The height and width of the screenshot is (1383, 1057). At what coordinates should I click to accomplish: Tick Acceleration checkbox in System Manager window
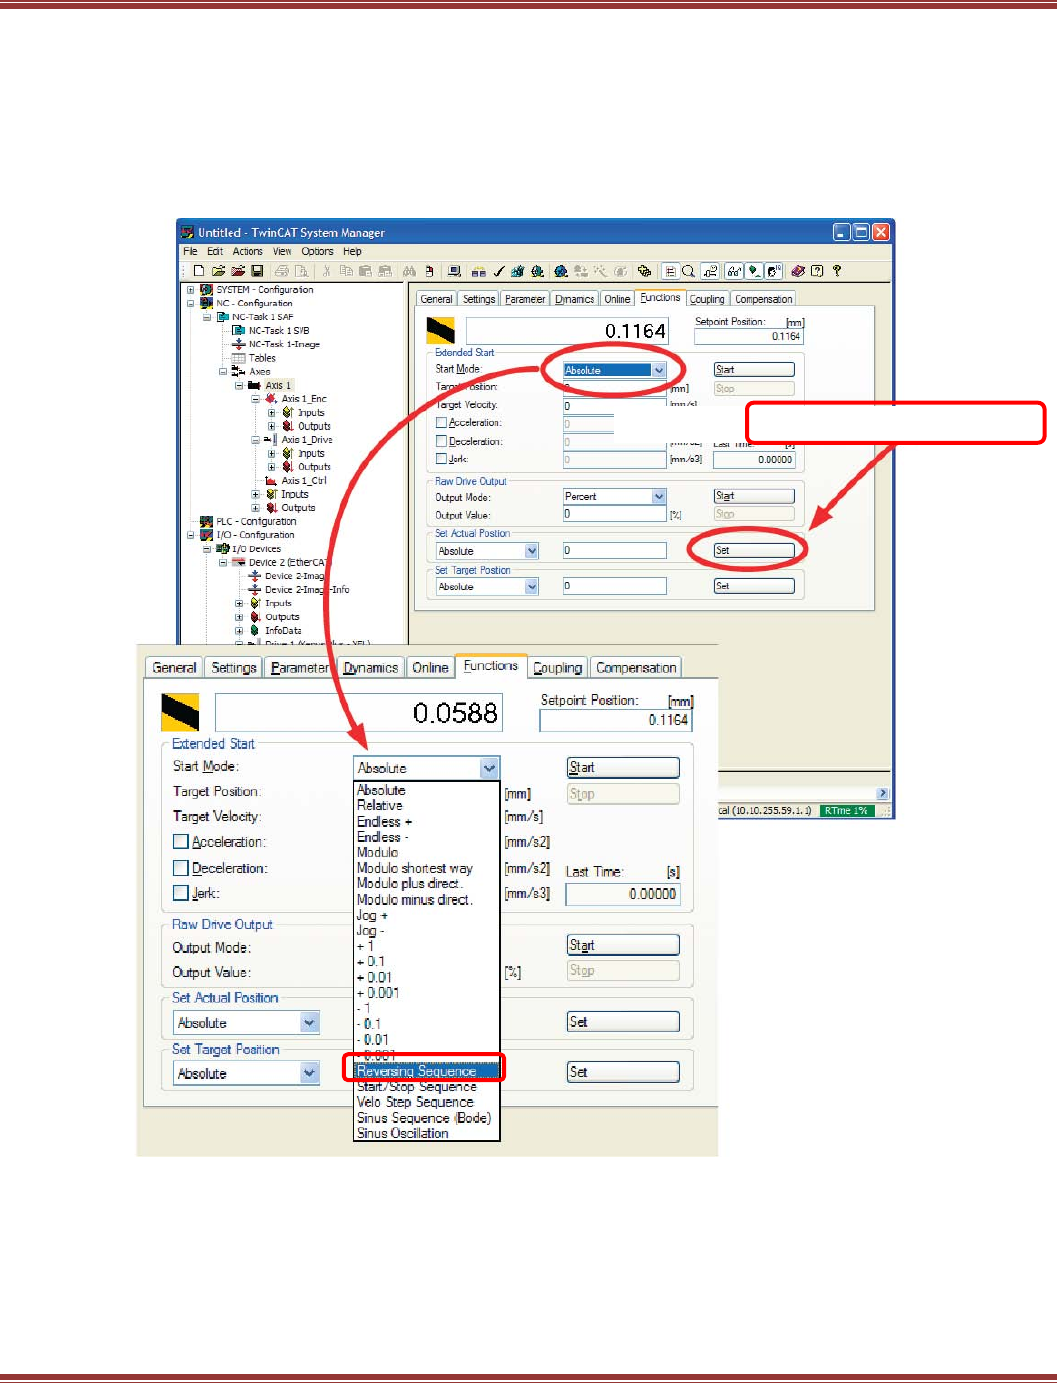coord(441,423)
